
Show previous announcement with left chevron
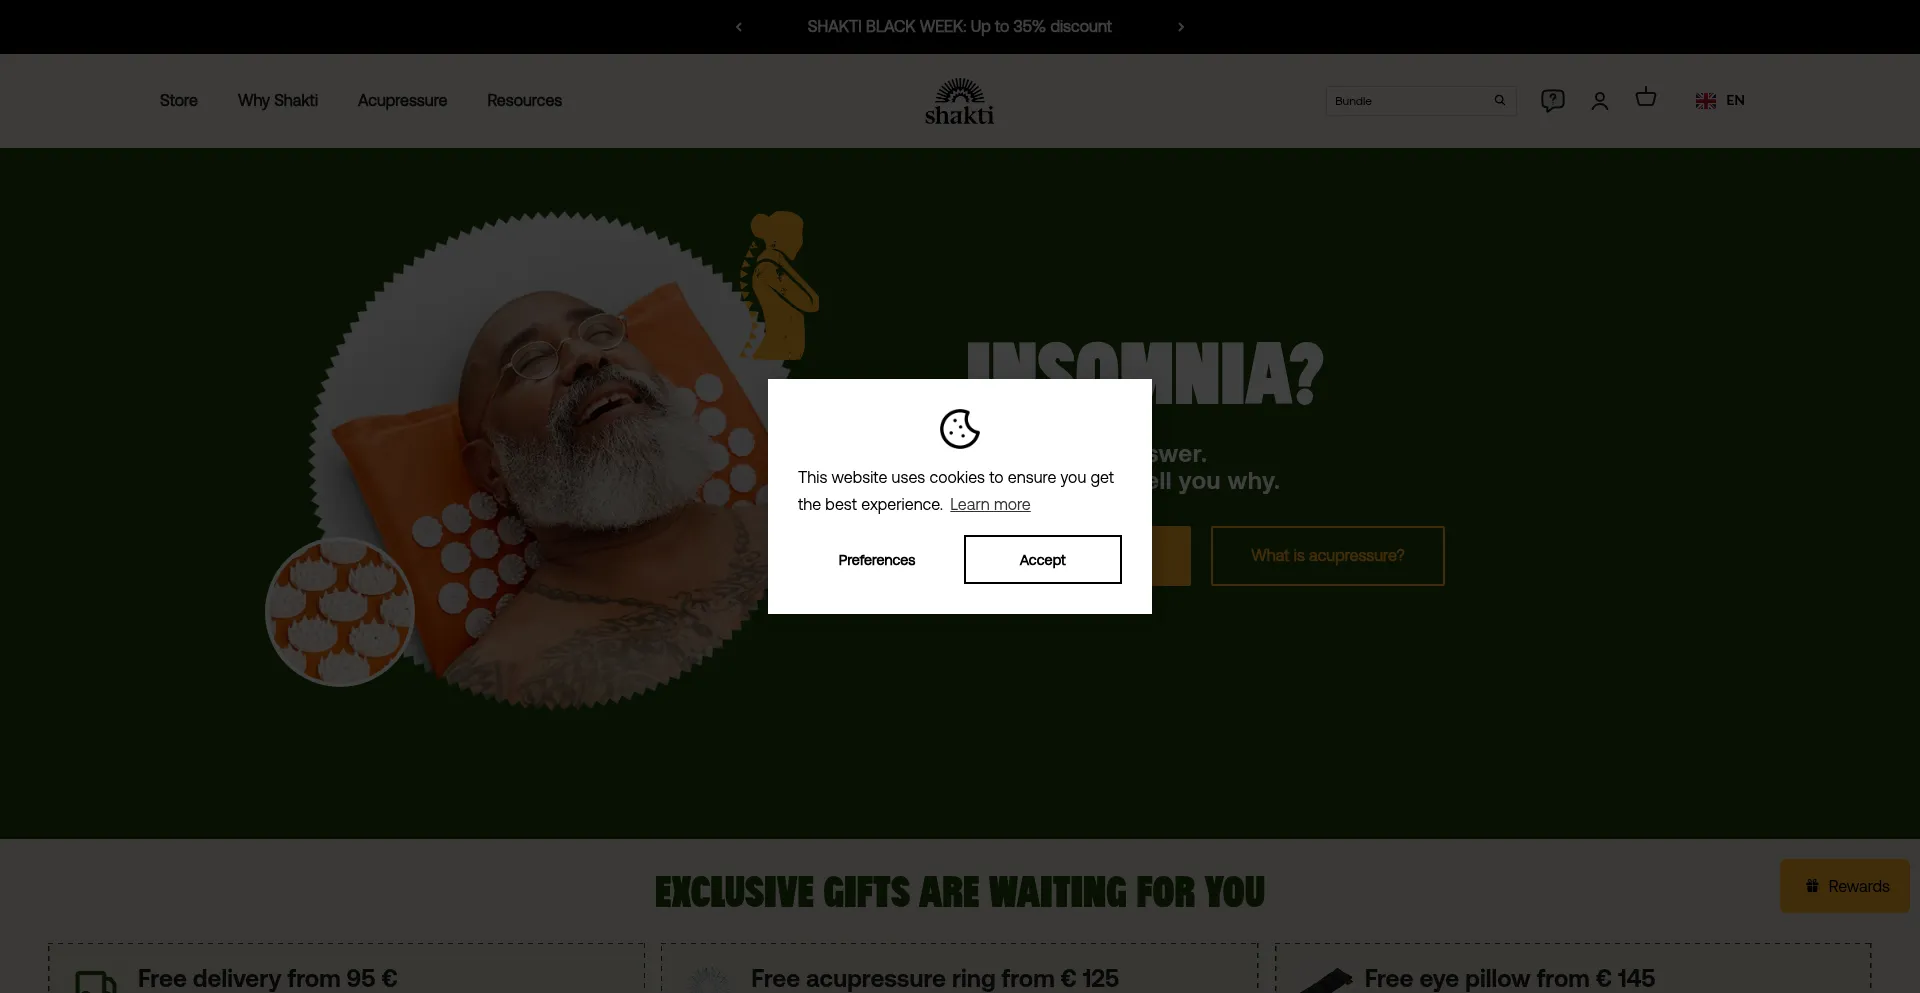coord(739,27)
